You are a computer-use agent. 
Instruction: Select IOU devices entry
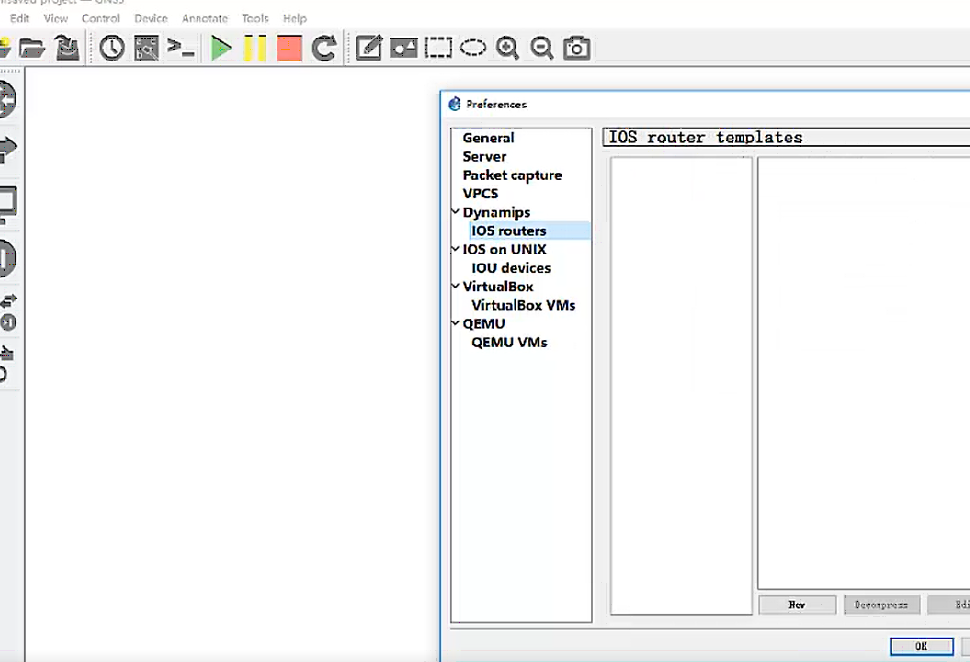(511, 268)
